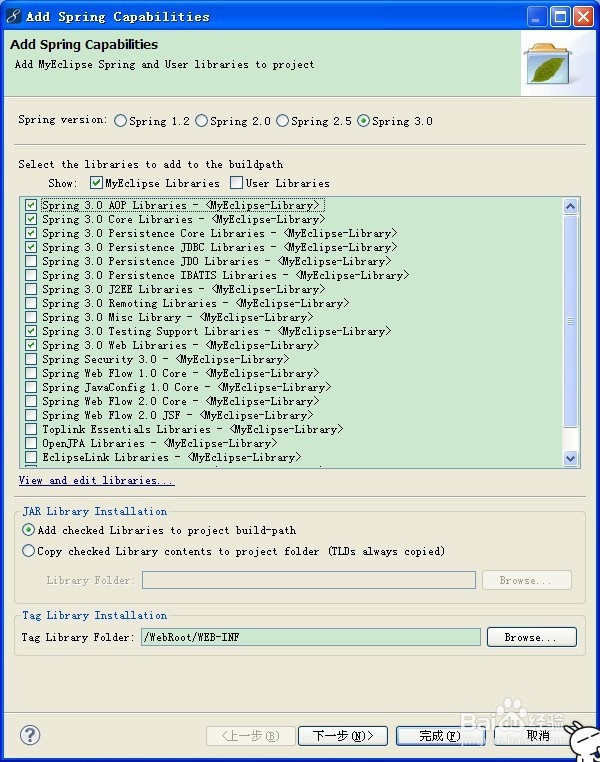Close the Add Spring Capabilities dialog

click(583, 17)
